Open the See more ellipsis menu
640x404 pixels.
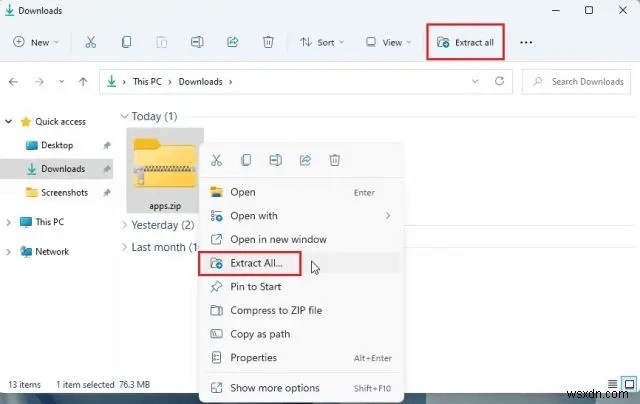[526, 42]
